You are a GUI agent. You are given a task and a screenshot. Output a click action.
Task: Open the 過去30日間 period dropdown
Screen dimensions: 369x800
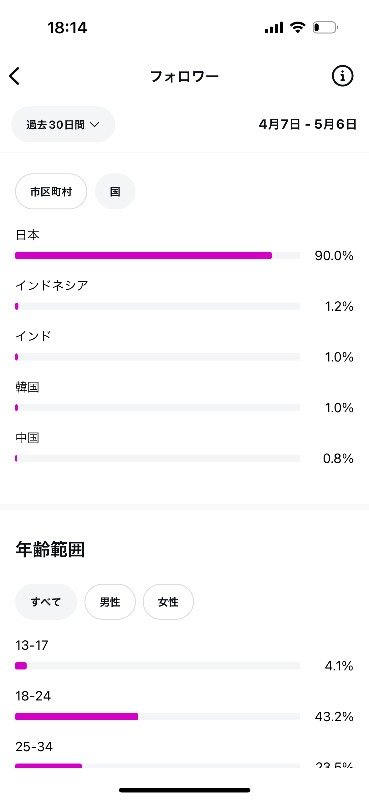pos(63,124)
